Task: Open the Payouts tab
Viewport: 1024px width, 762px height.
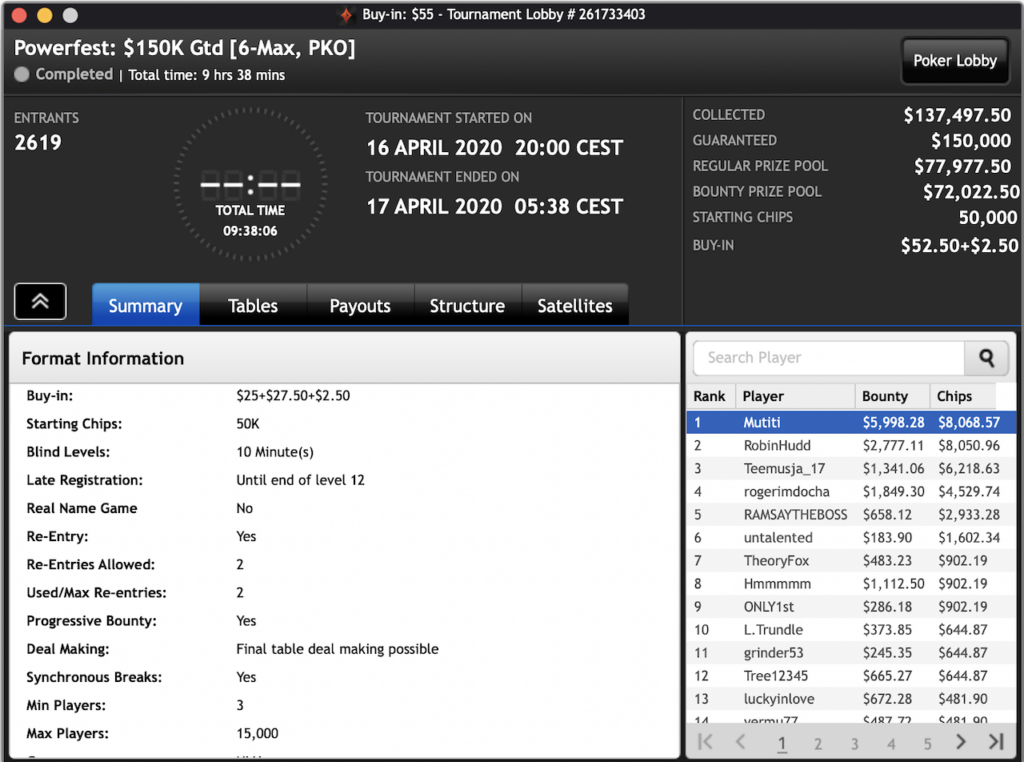Action: (x=360, y=306)
